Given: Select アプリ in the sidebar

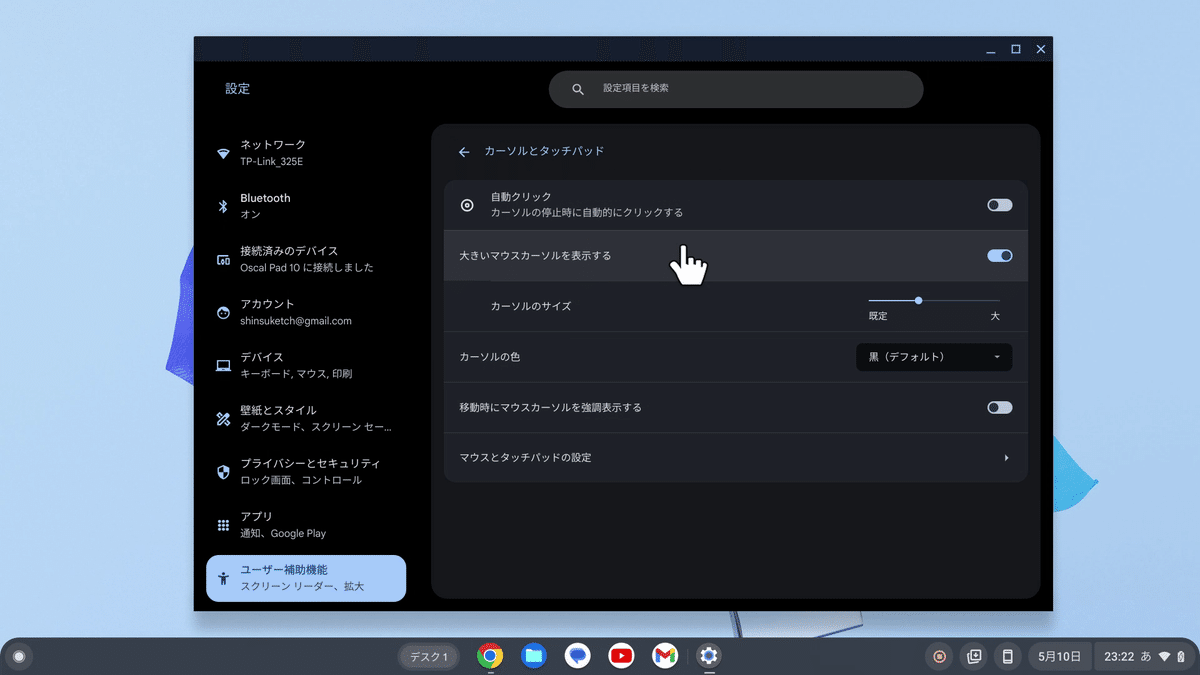Looking at the screenshot, I should [306, 524].
